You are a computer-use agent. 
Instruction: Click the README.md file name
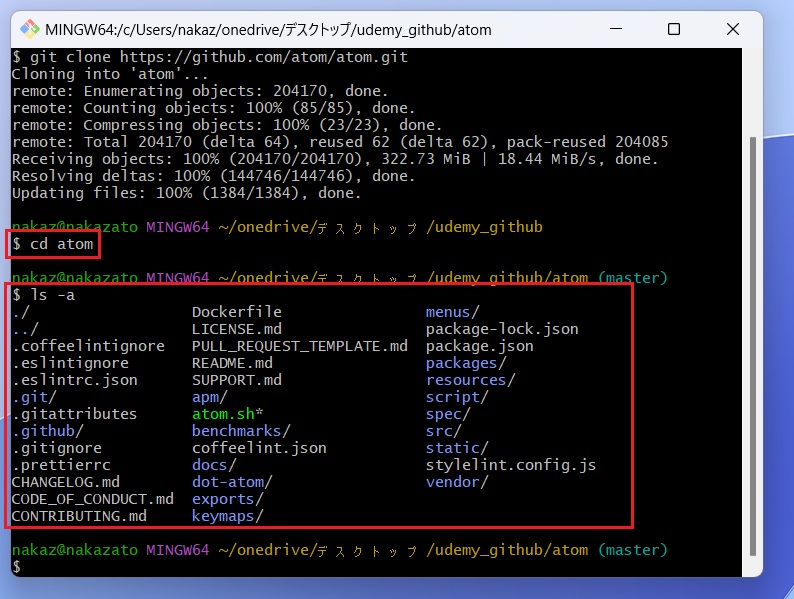tap(232, 363)
